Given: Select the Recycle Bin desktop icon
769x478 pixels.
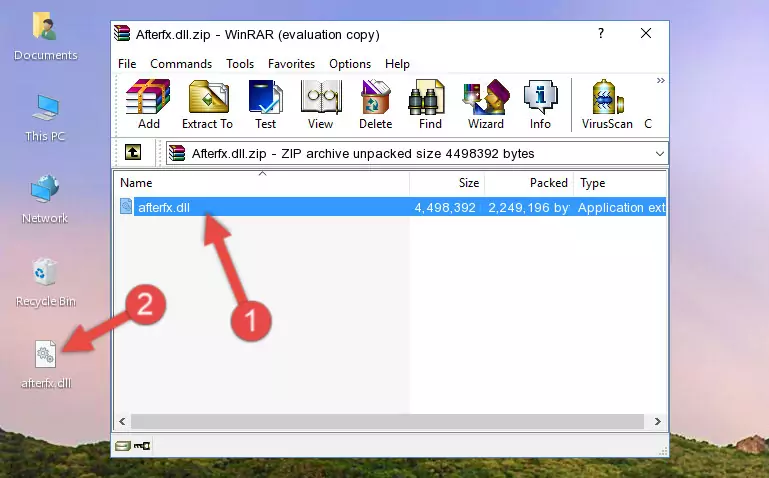Looking at the screenshot, I should point(46,283).
